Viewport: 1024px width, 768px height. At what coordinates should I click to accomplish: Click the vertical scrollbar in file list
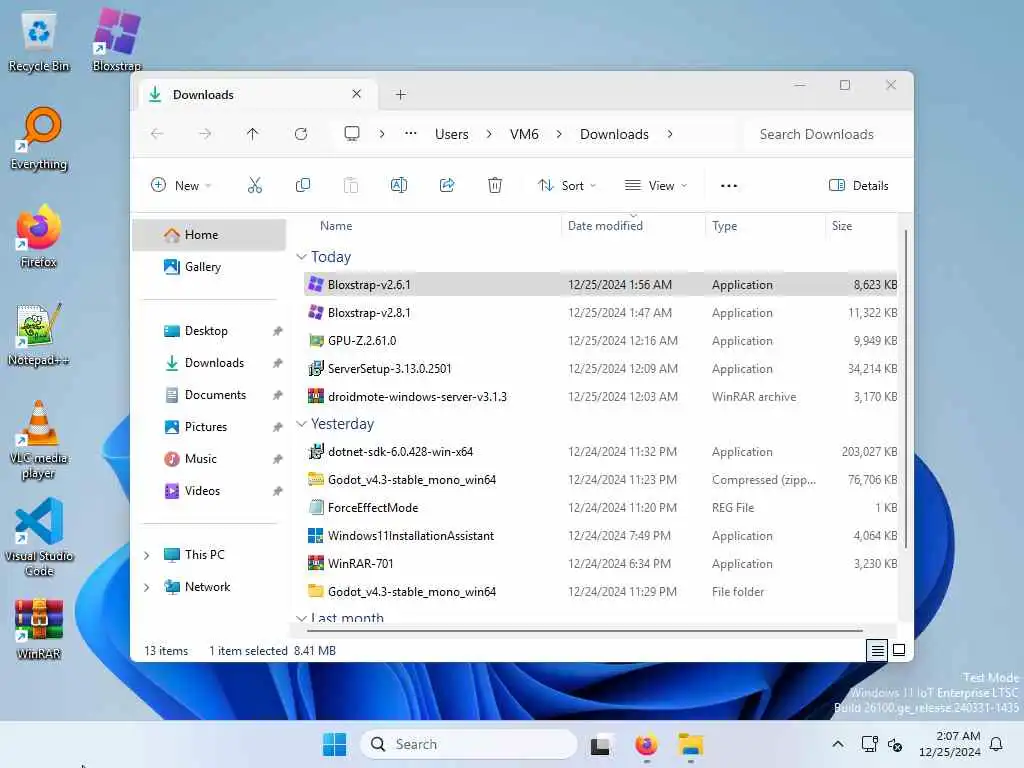pos(905,389)
